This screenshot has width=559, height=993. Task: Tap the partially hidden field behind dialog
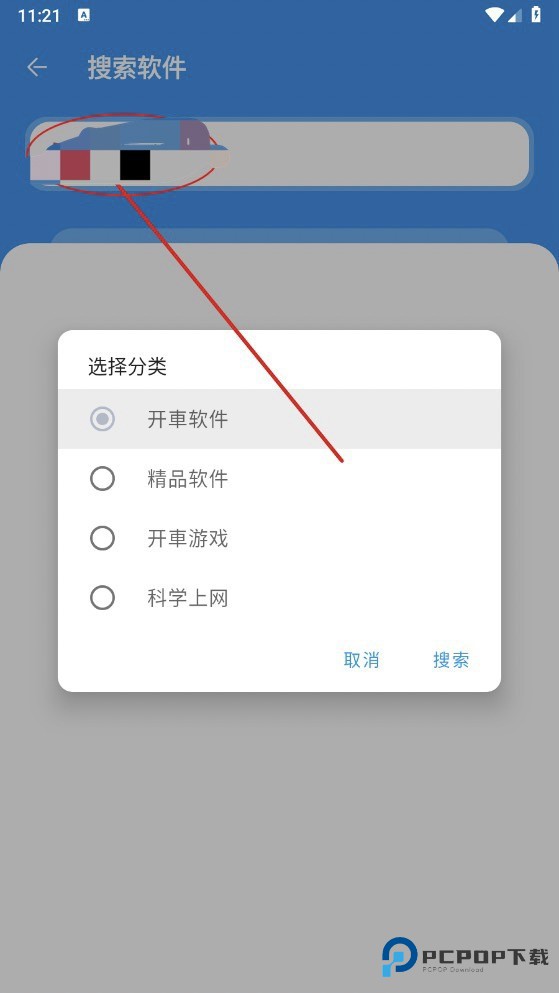279,236
